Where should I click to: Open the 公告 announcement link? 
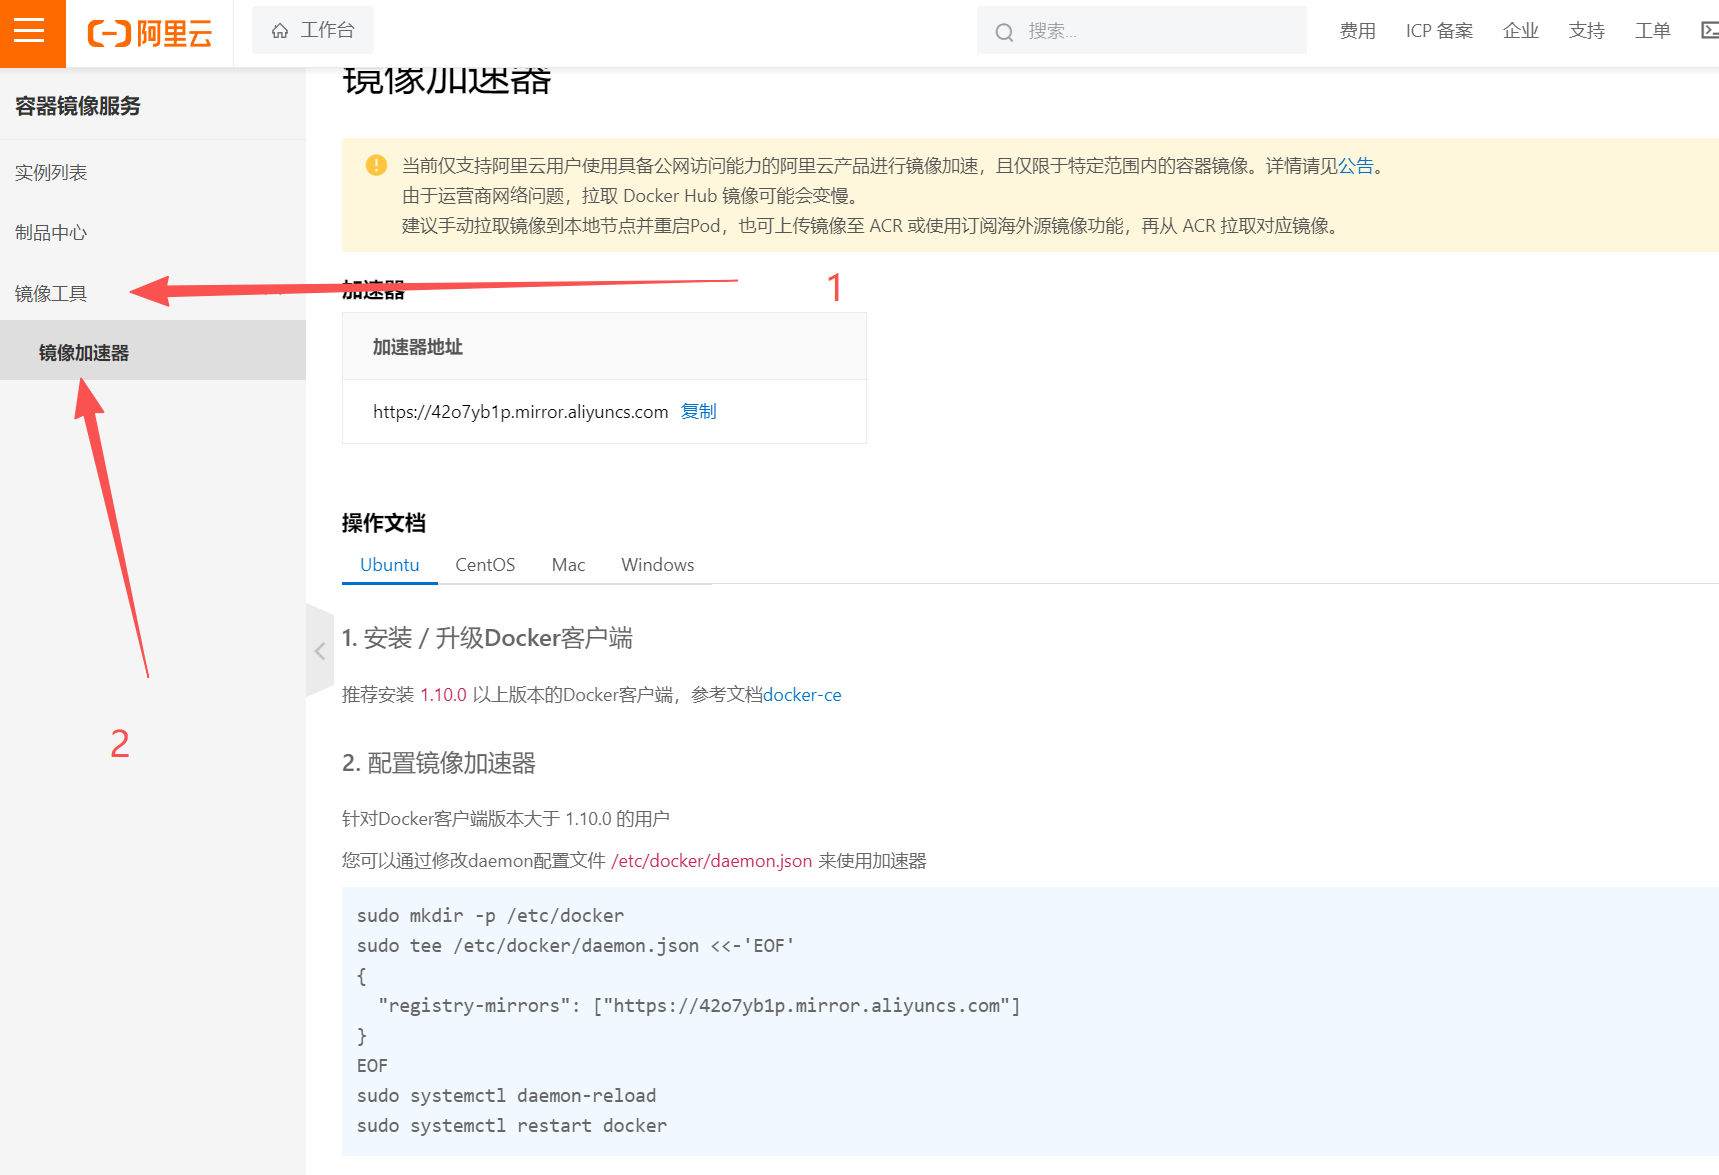pyautogui.click(x=1355, y=166)
